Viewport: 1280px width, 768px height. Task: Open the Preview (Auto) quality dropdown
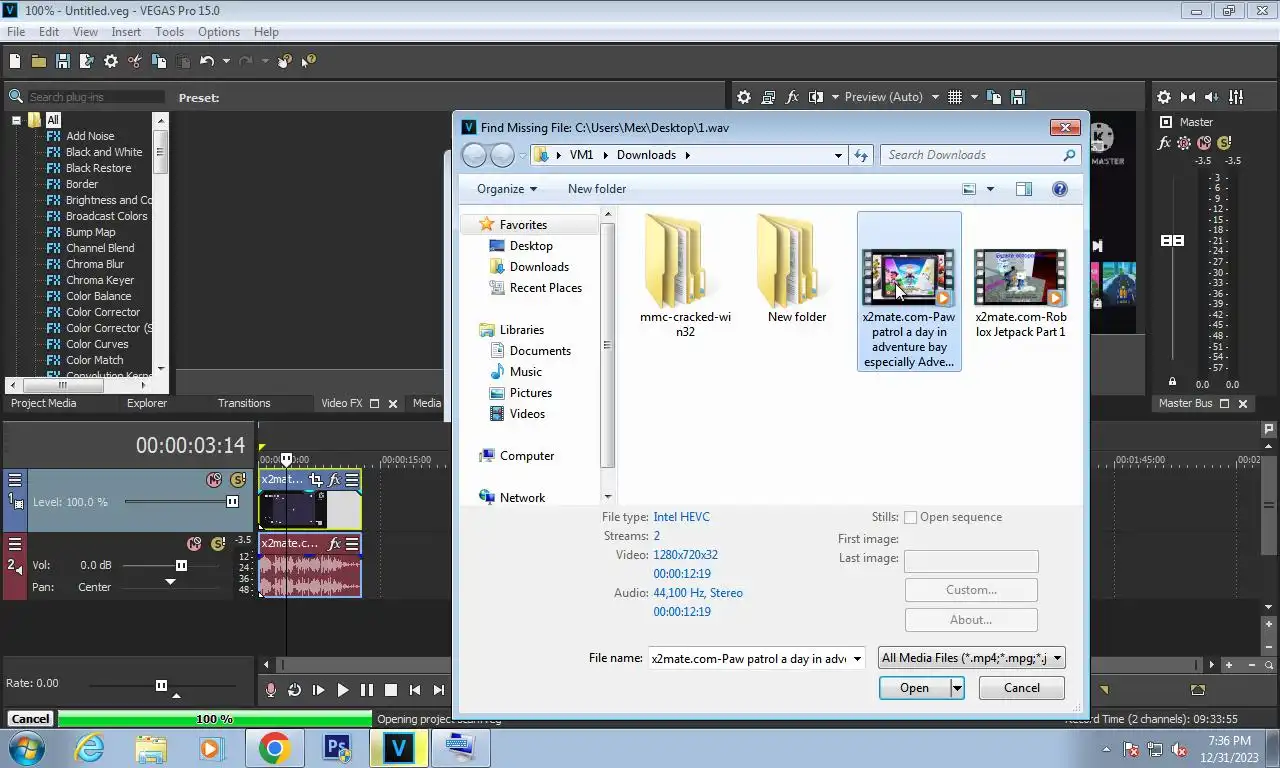pyautogui.click(x=935, y=97)
